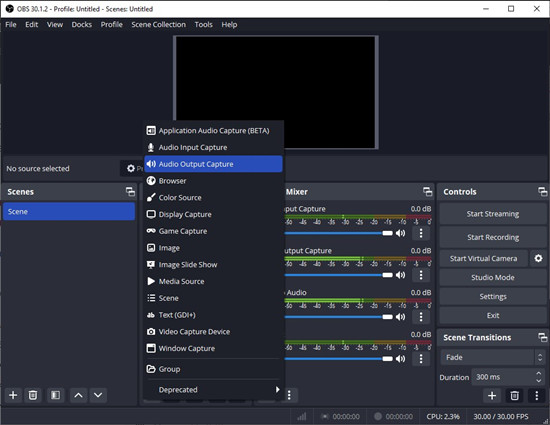Remove selected scene with trash icon
Screen dimensions: 550x425
(33, 395)
